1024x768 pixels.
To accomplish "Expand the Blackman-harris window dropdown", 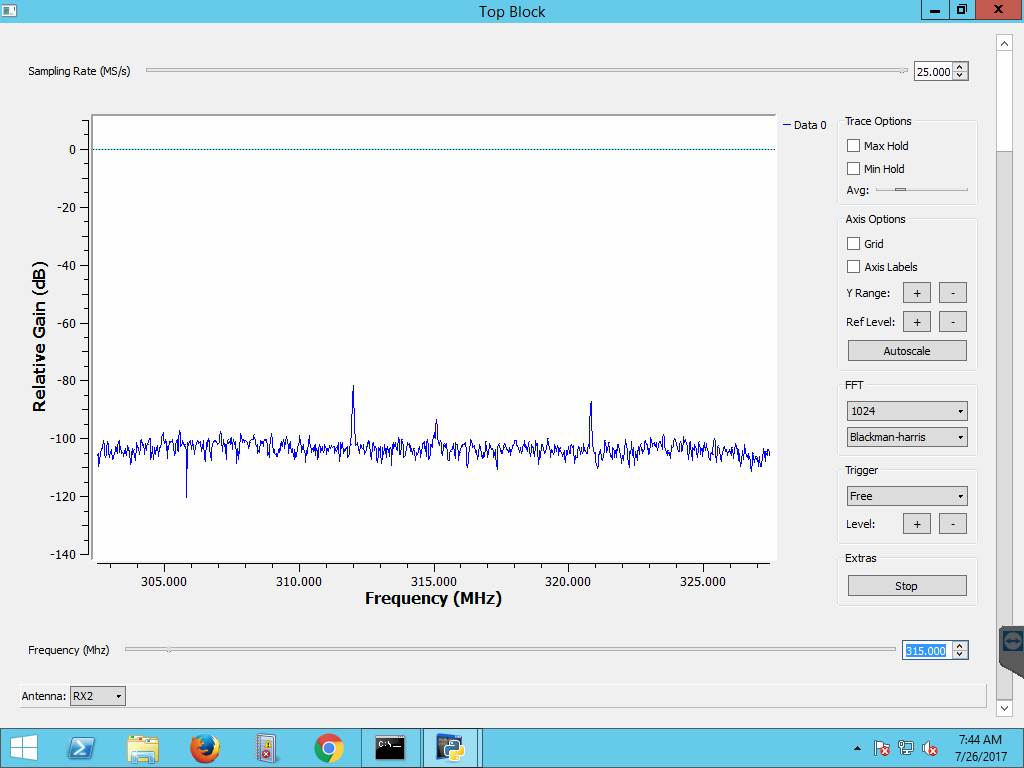I will coord(907,437).
